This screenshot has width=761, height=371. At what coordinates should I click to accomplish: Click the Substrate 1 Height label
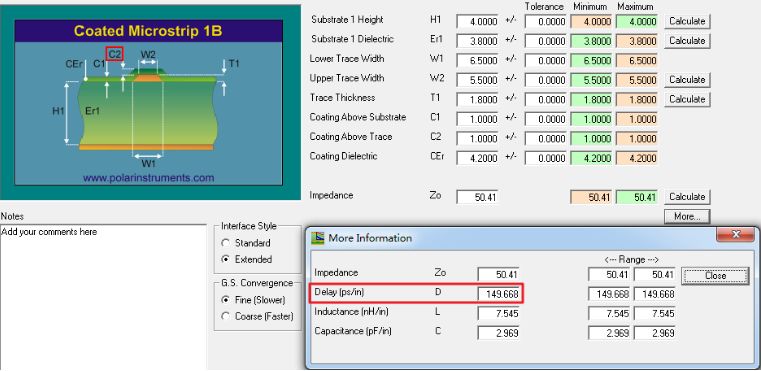[347, 20]
